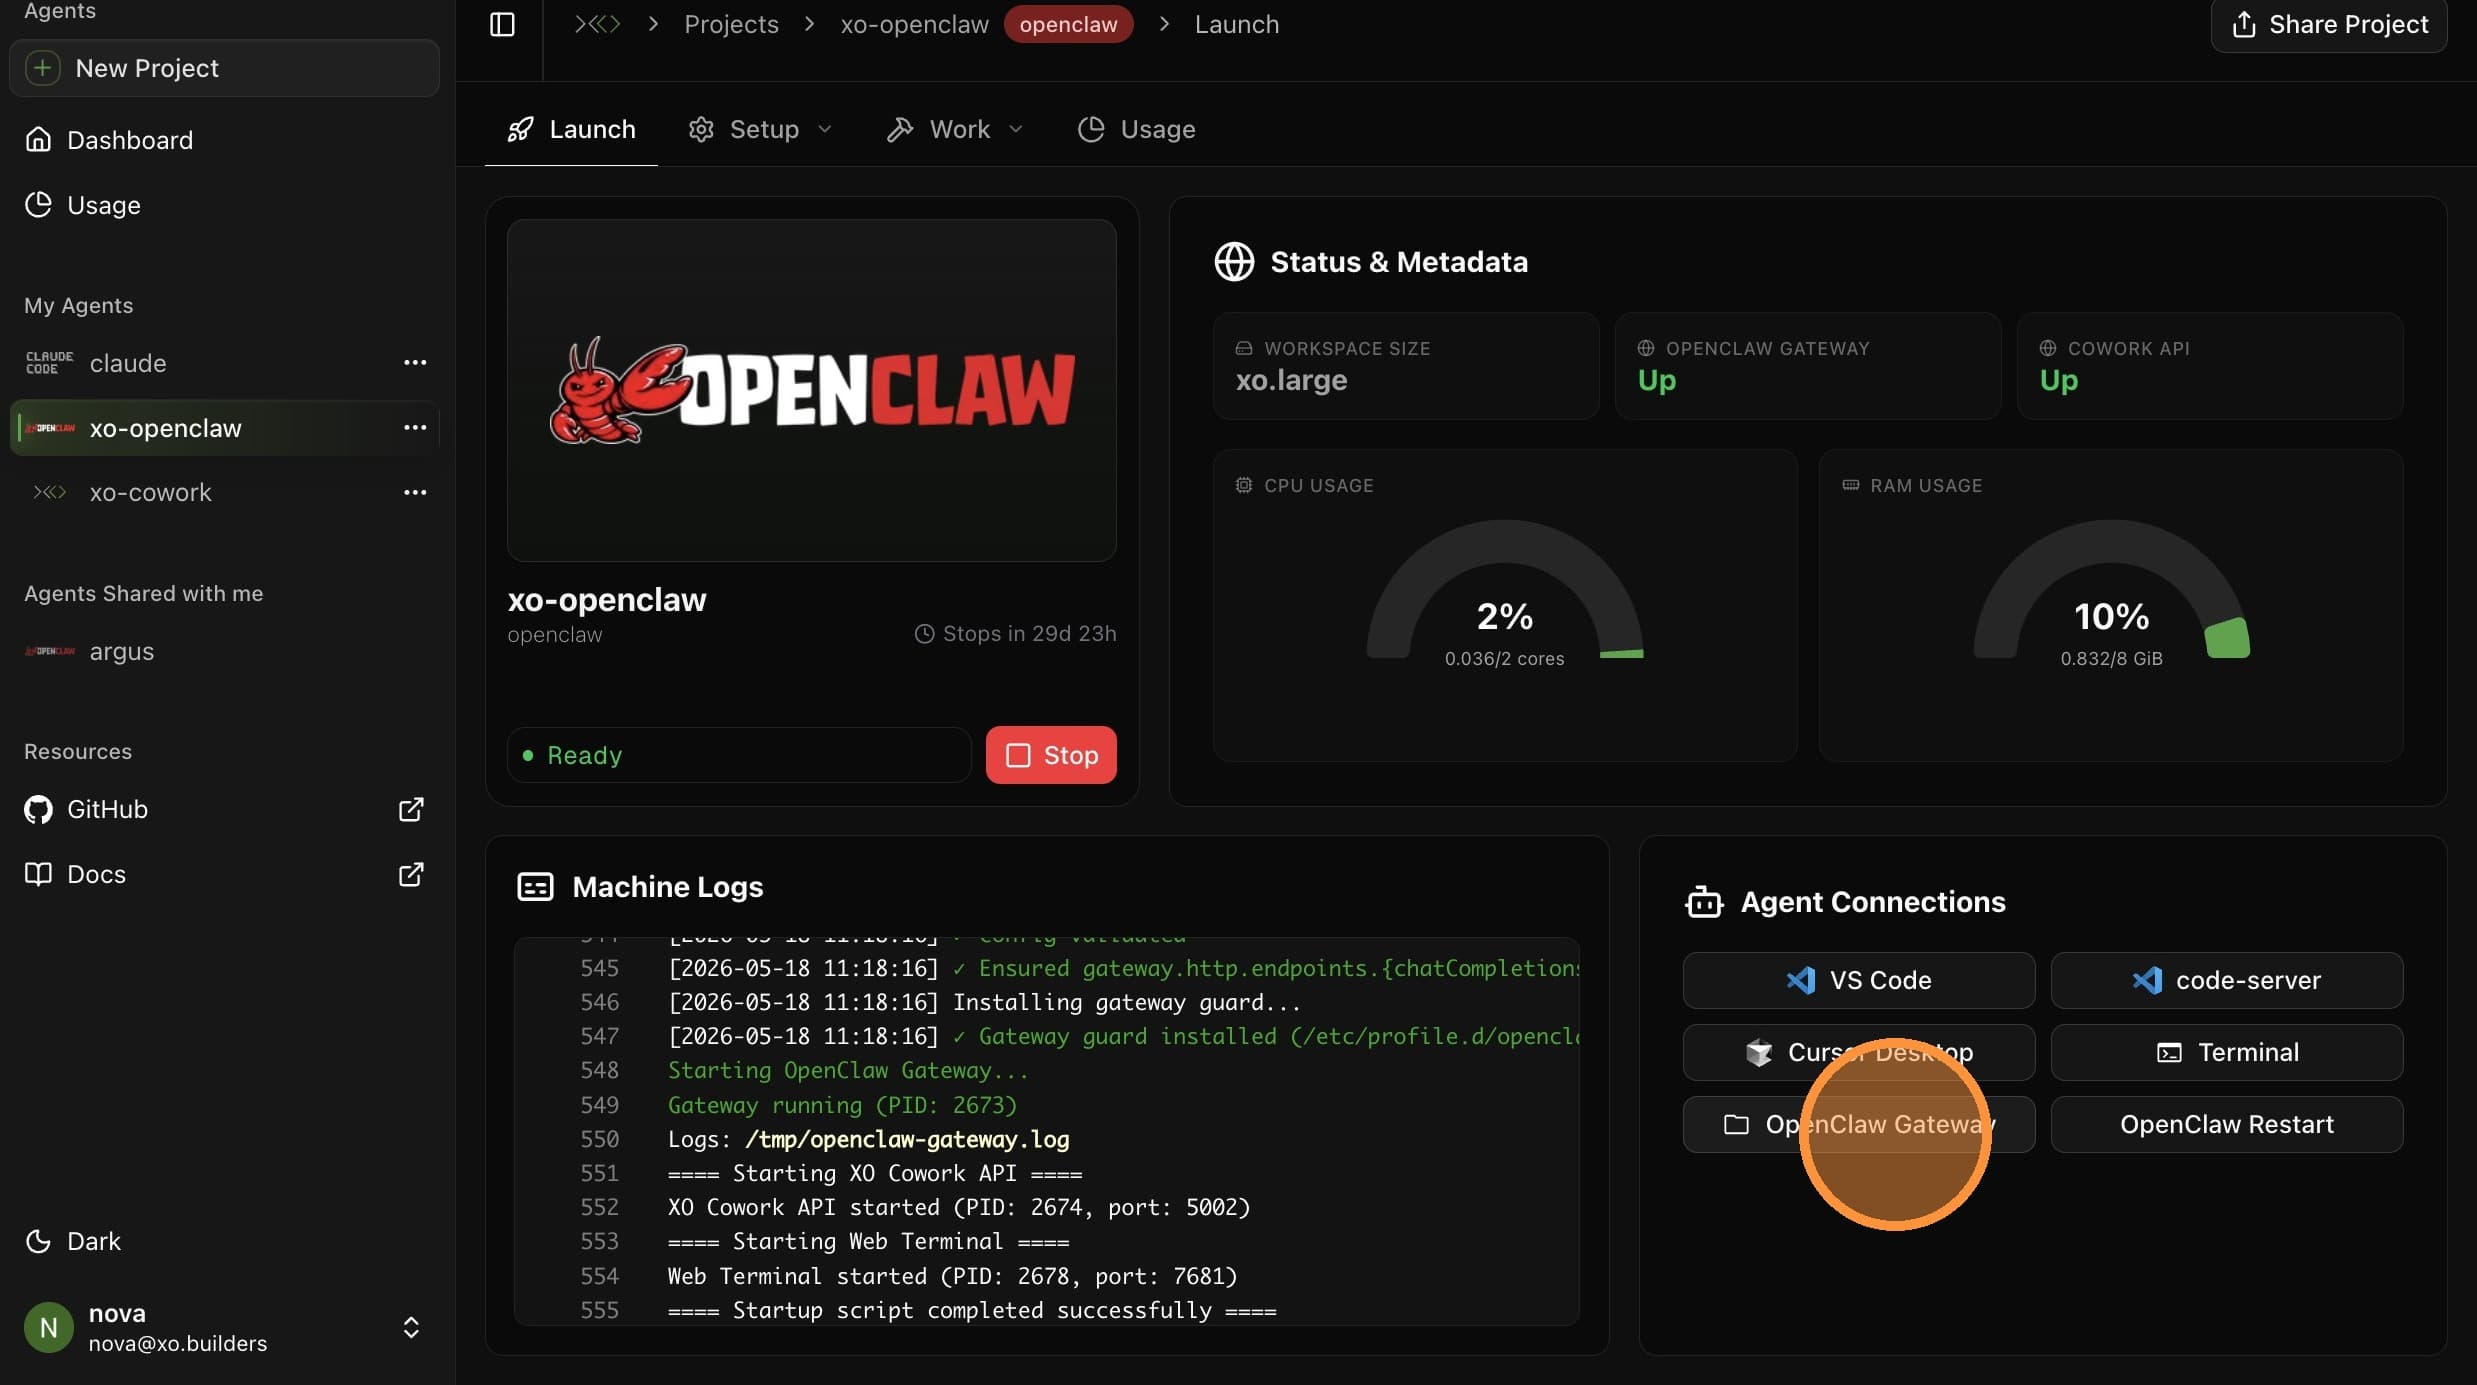Click the 0.832/8 GiB value

[2111, 659]
